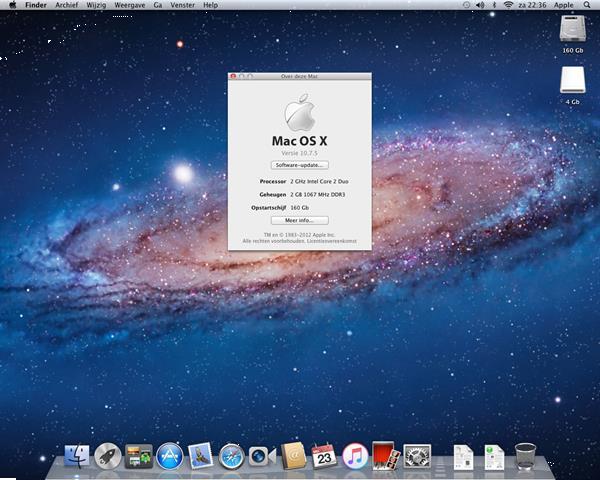Open FaceTime camera icon in Dock
The height and width of the screenshot is (480, 600).
click(262, 456)
